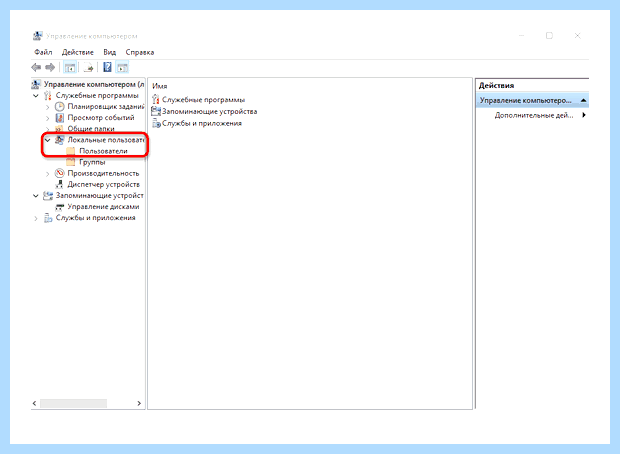Image resolution: width=620 pixels, height=454 pixels.
Task: Click the Forward arrow toolbar icon
Action: (x=50, y=68)
